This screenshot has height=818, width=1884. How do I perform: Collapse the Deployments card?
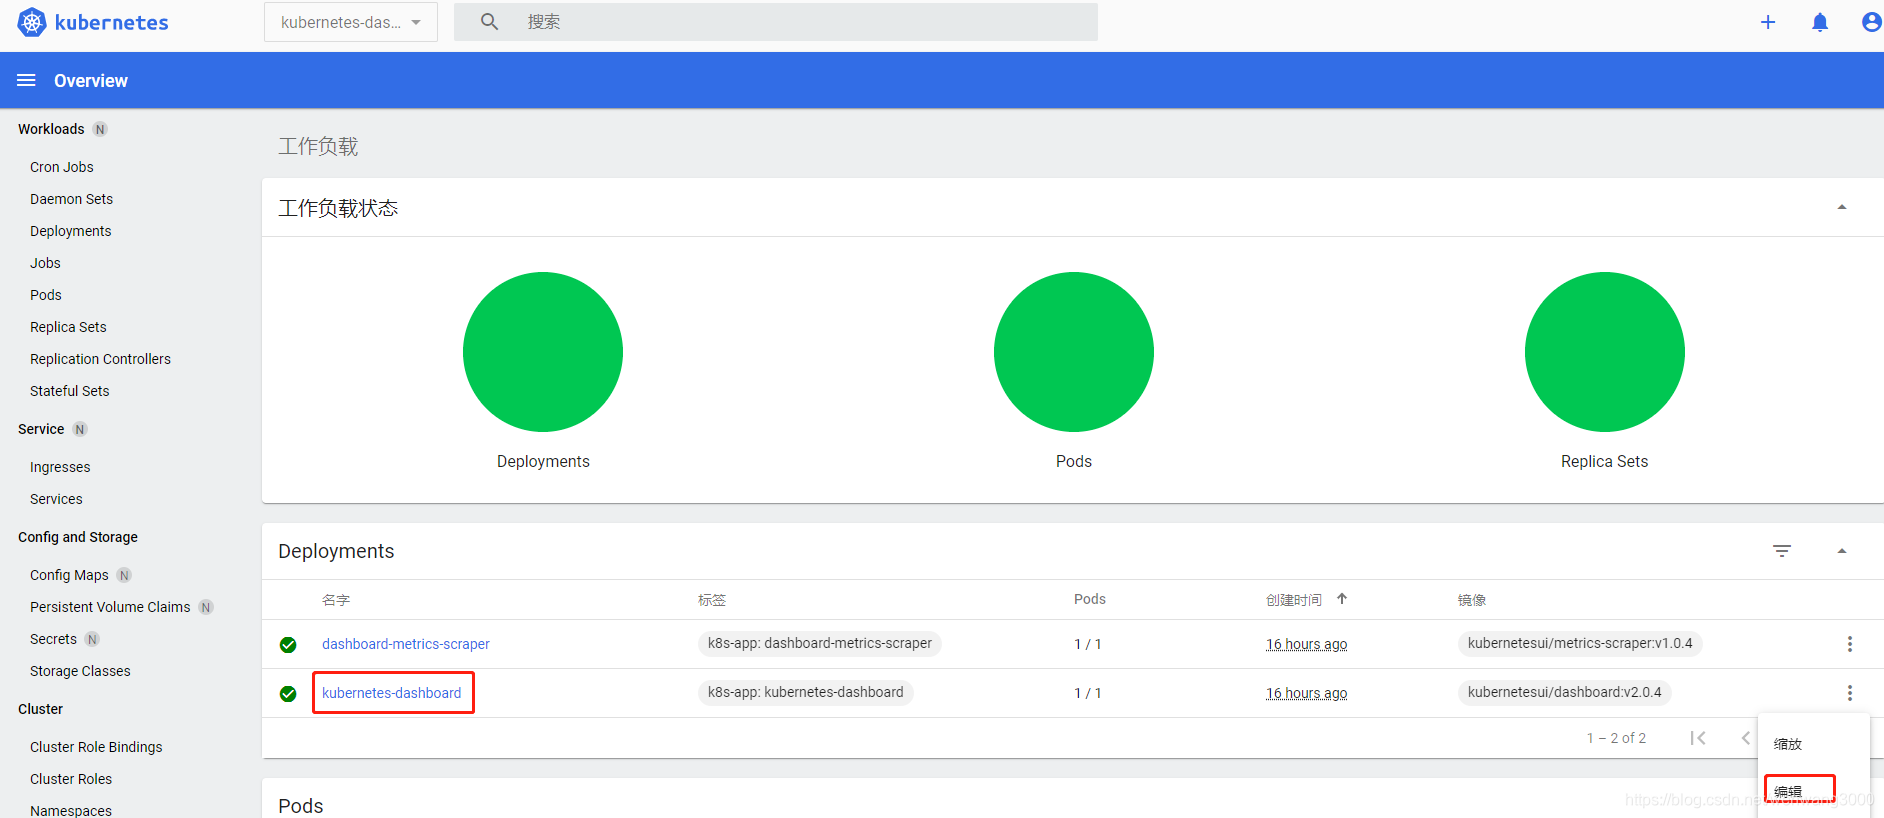tap(1842, 551)
